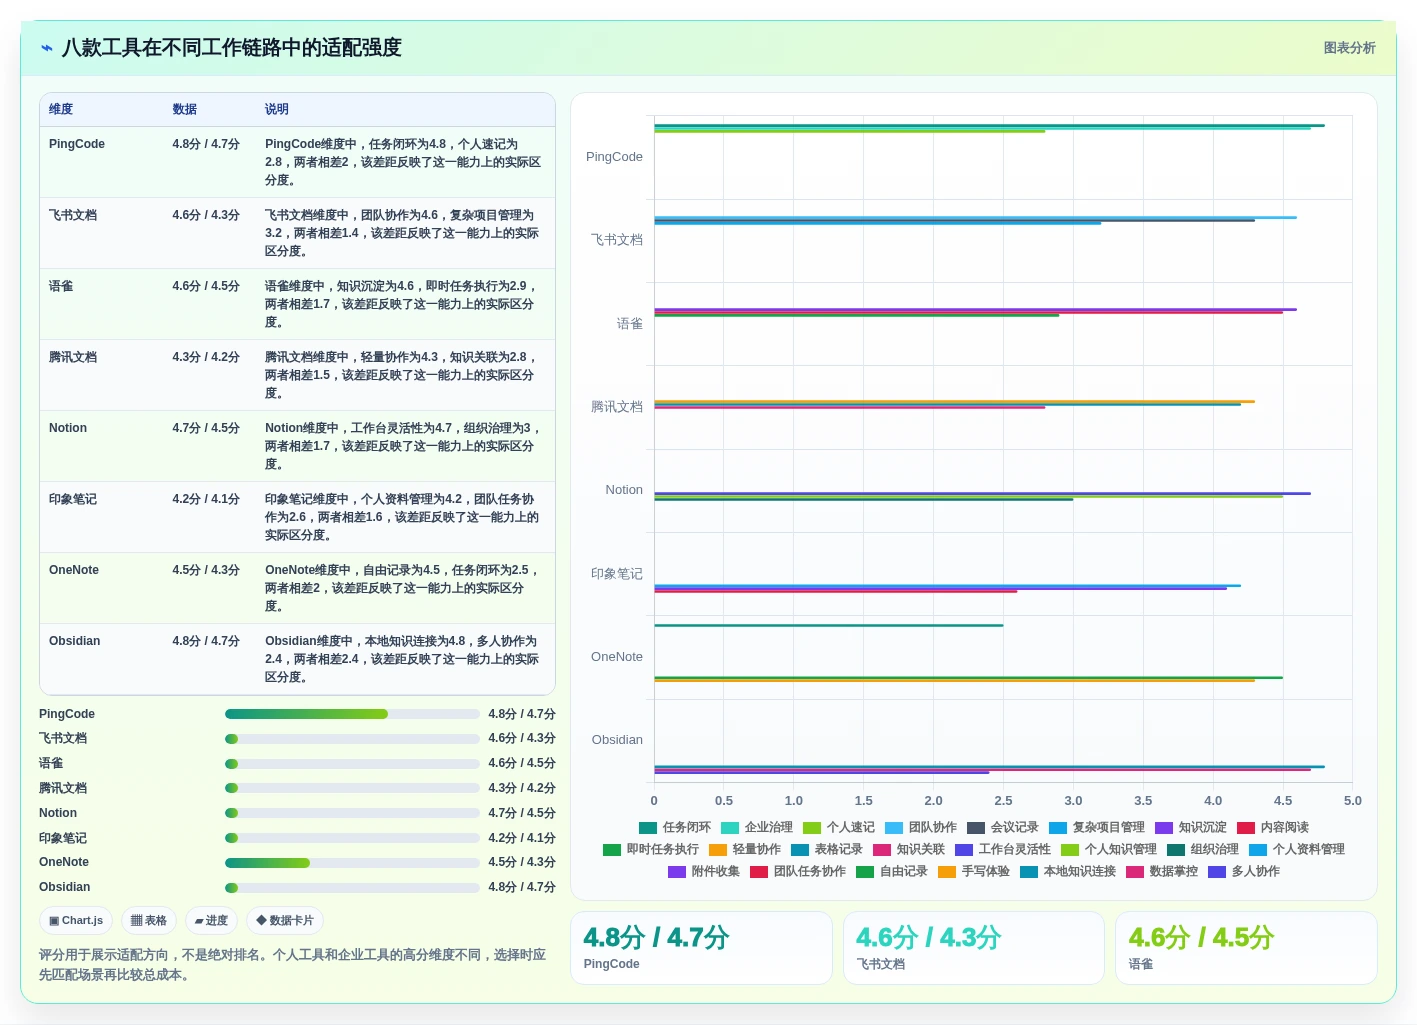Toggle 会议记录 legend entry
Screen dimensions: 1417x1025
(x=1003, y=828)
